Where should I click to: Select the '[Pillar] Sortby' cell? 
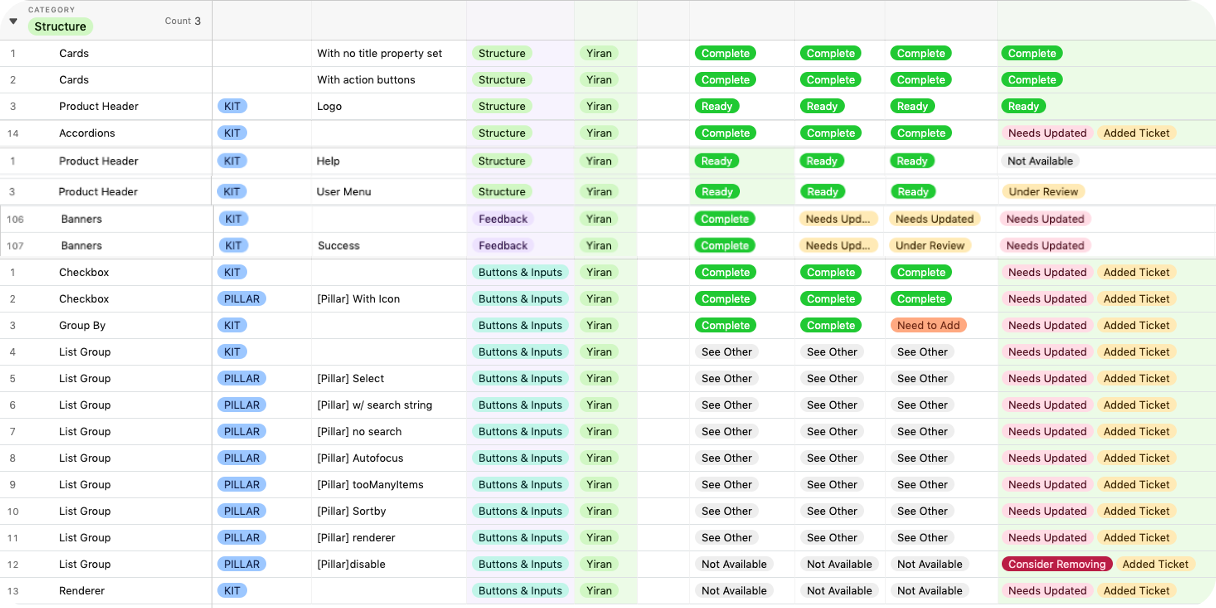point(389,511)
